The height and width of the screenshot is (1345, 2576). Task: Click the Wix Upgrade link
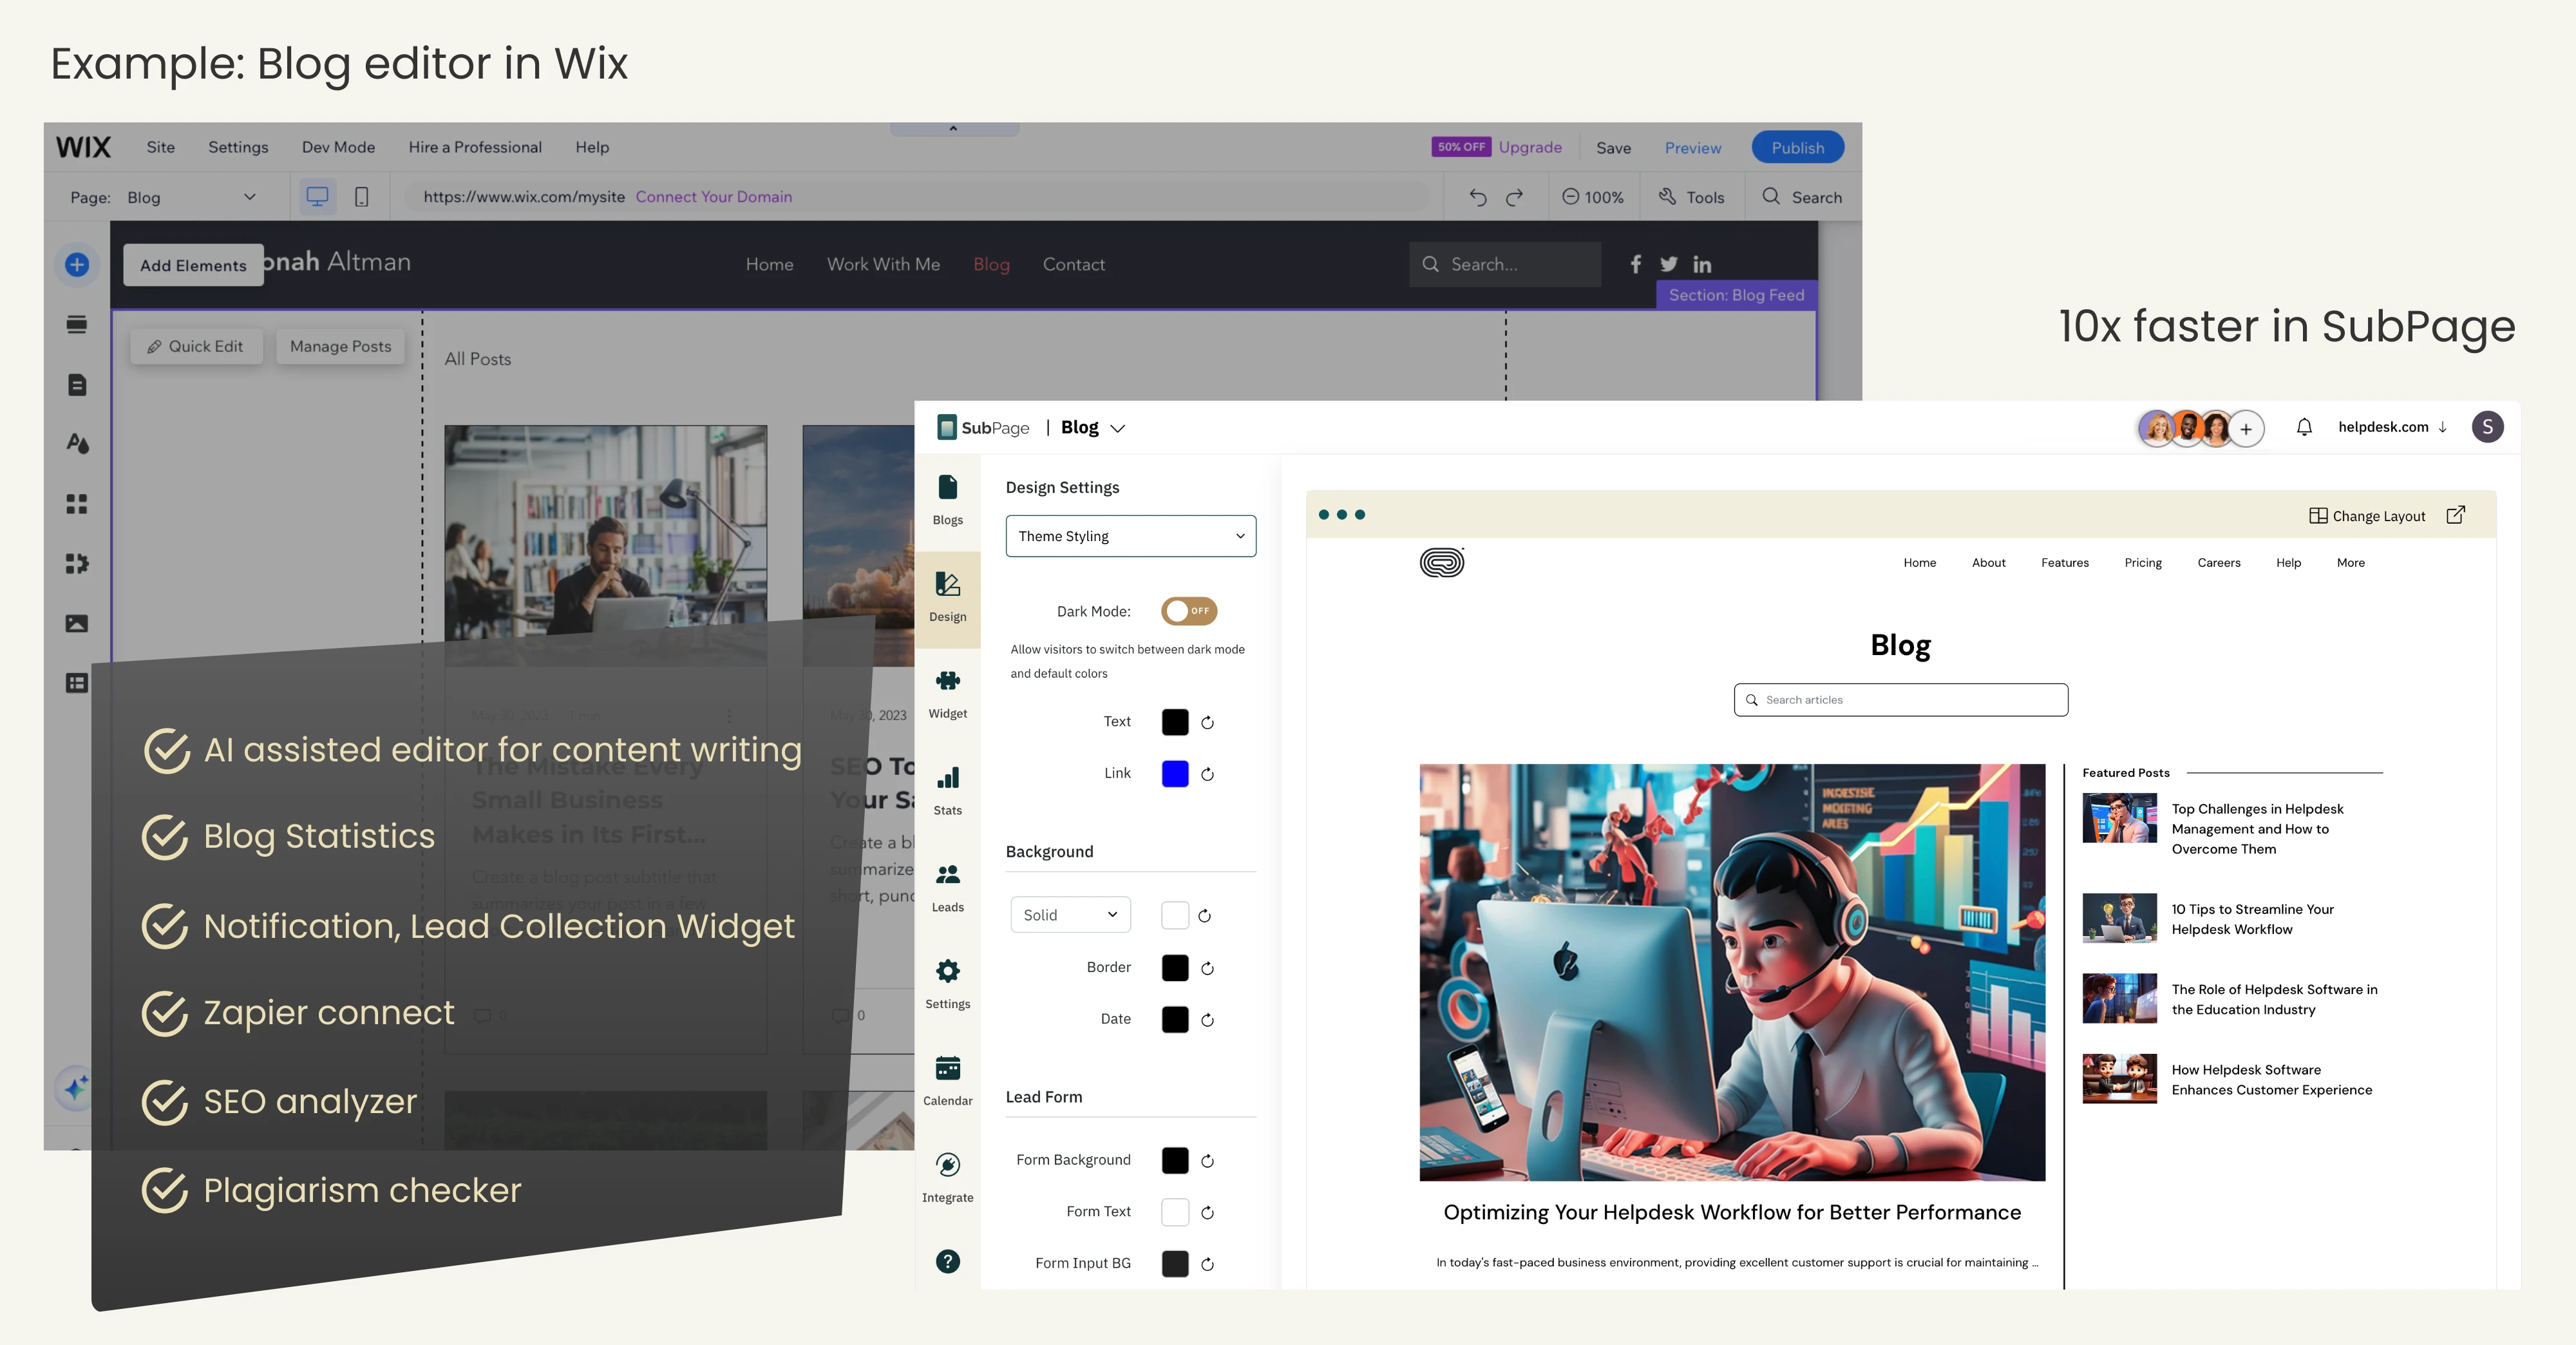1529,147
